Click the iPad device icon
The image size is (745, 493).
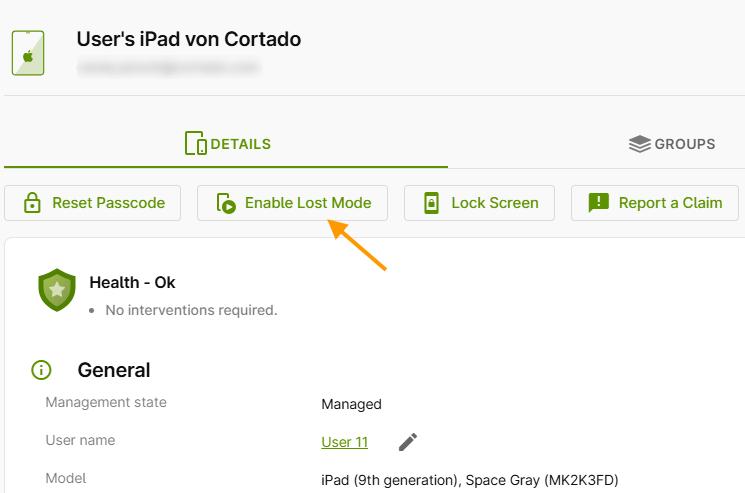pyautogui.click(x=28, y=52)
